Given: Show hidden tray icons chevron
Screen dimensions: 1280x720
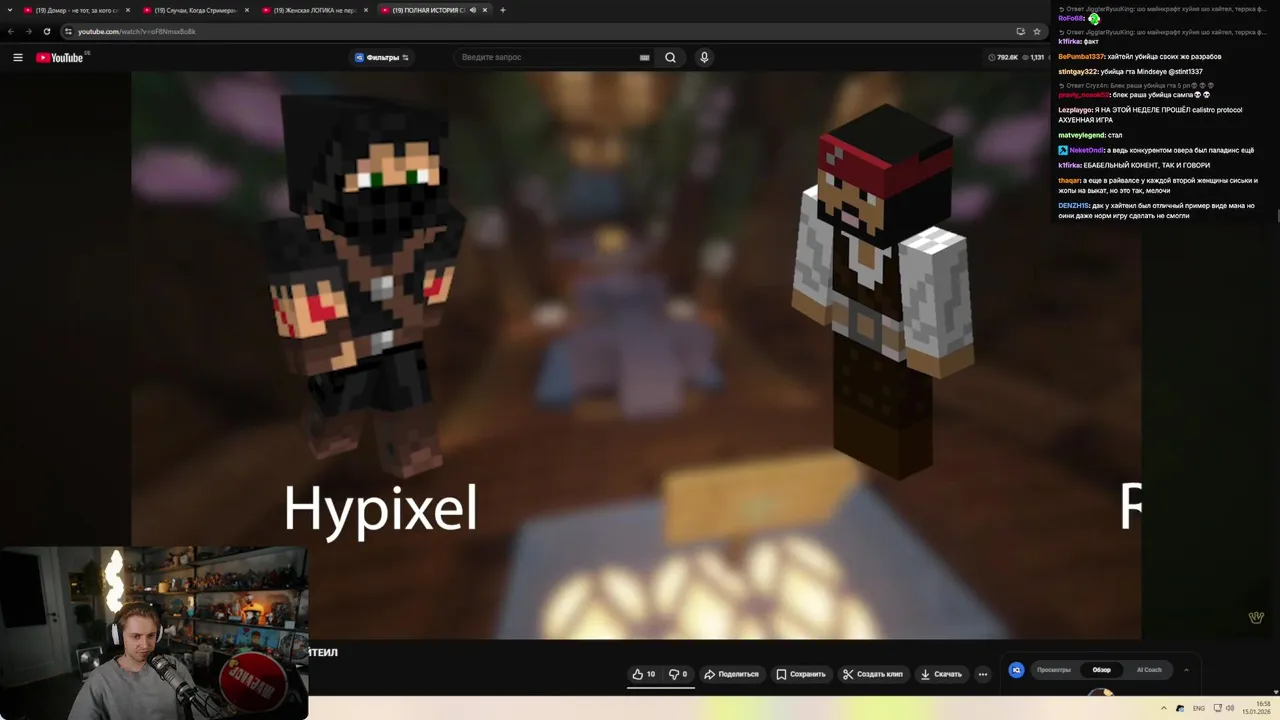Looking at the screenshot, I should 1163,708.
